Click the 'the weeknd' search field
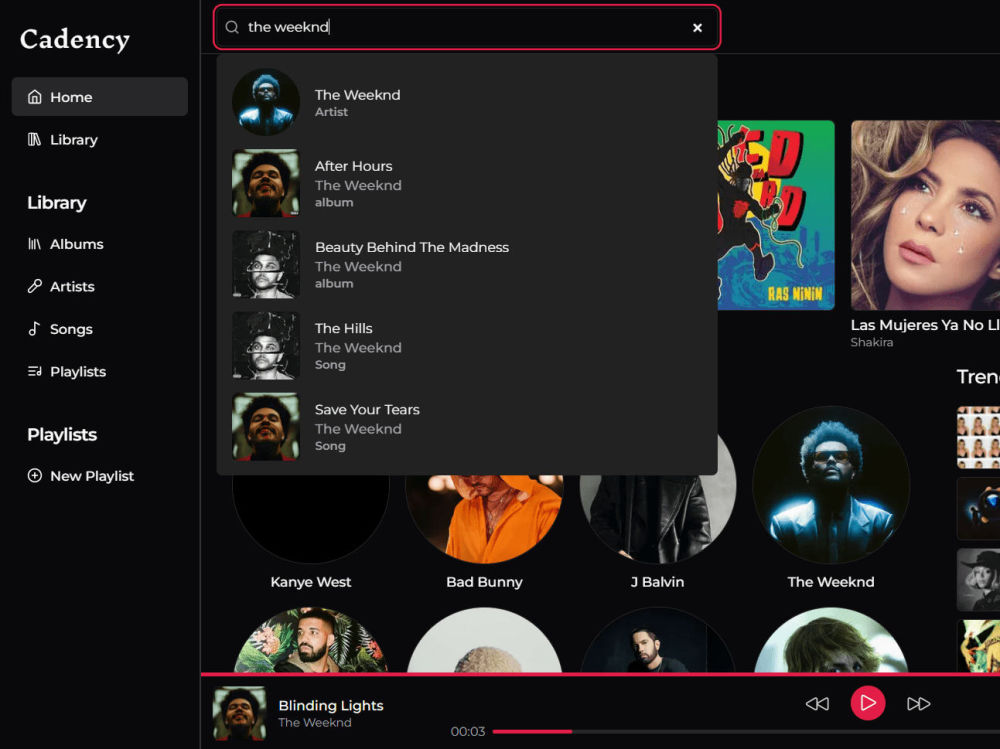Image resolution: width=1000 pixels, height=749 pixels. pyautogui.click(x=467, y=27)
